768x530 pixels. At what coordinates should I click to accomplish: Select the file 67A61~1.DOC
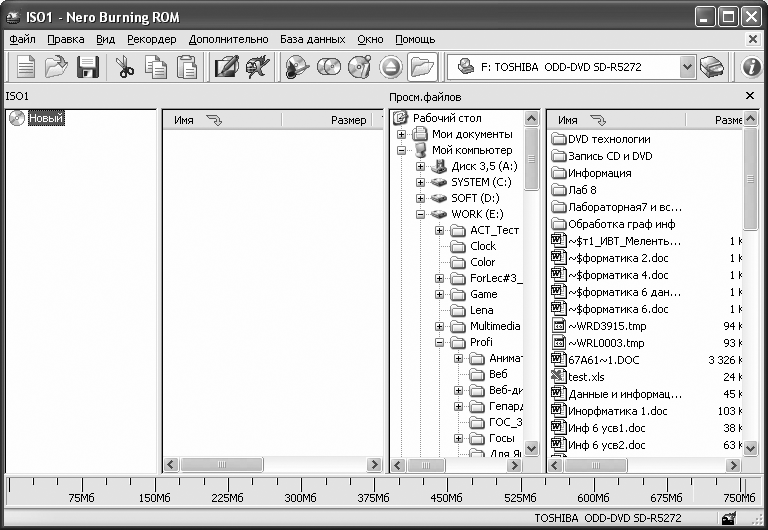(603, 360)
